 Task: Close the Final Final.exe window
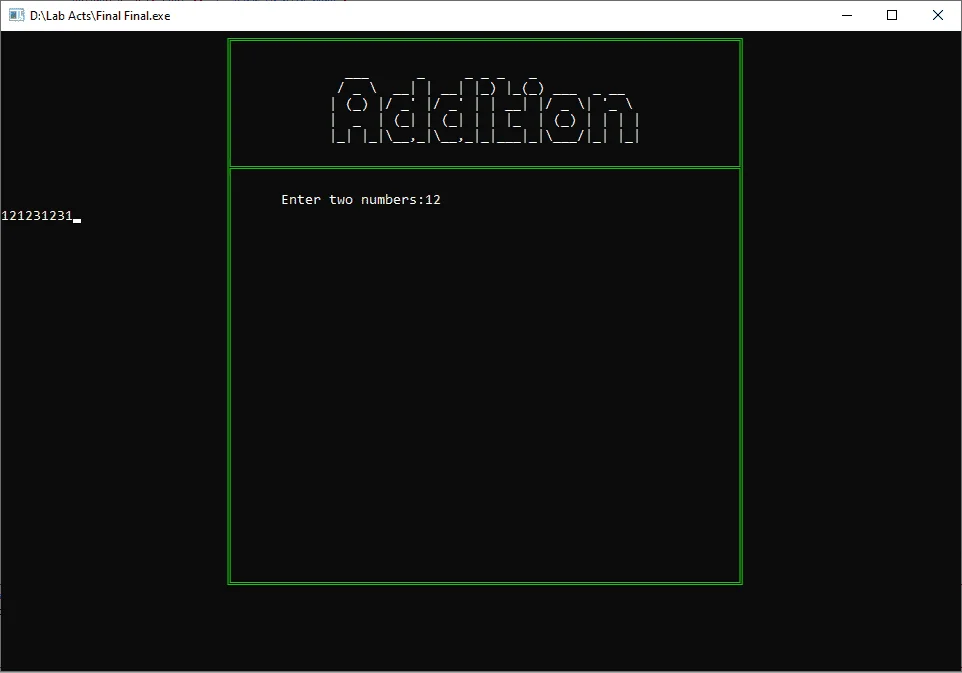937,15
